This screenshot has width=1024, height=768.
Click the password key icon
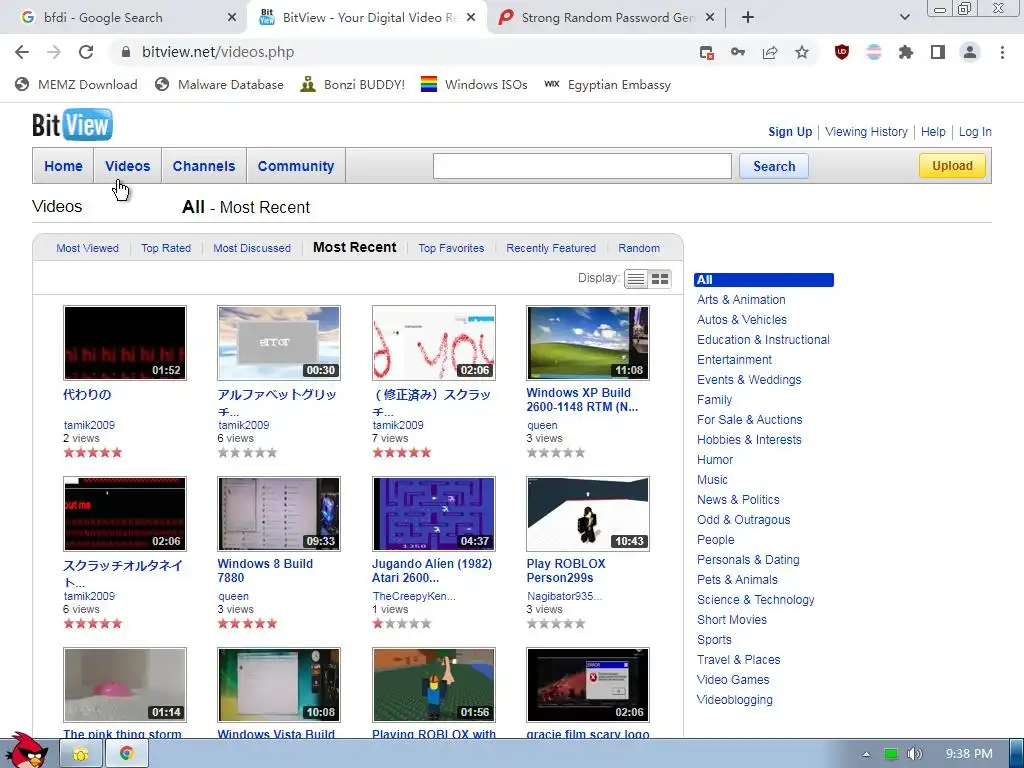pos(738,52)
